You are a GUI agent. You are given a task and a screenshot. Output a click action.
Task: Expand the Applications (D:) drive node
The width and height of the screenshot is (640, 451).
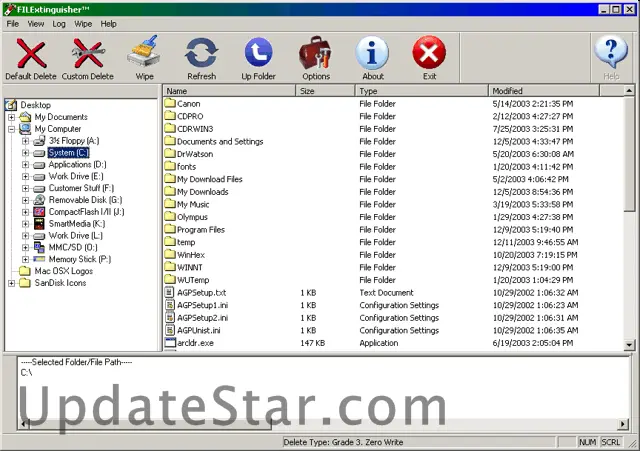pyautogui.click(x=26, y=165)
